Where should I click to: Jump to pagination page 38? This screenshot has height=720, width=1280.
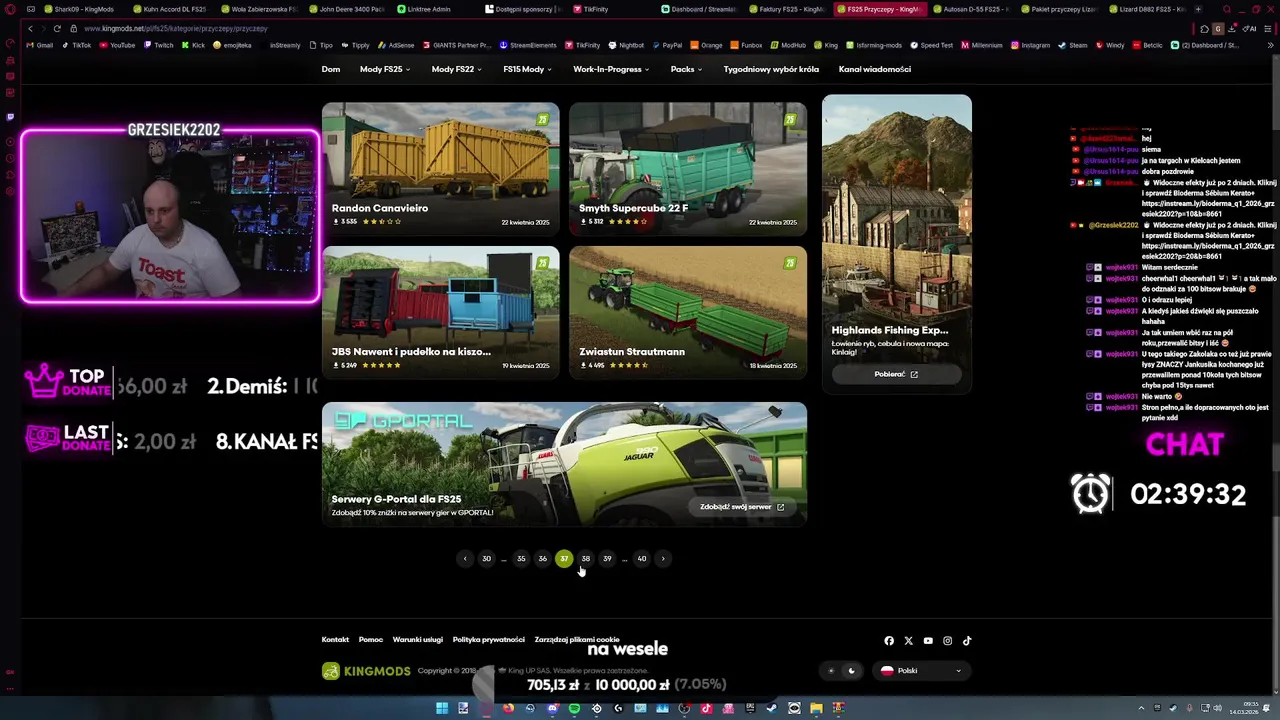click(x=586, y=559)
